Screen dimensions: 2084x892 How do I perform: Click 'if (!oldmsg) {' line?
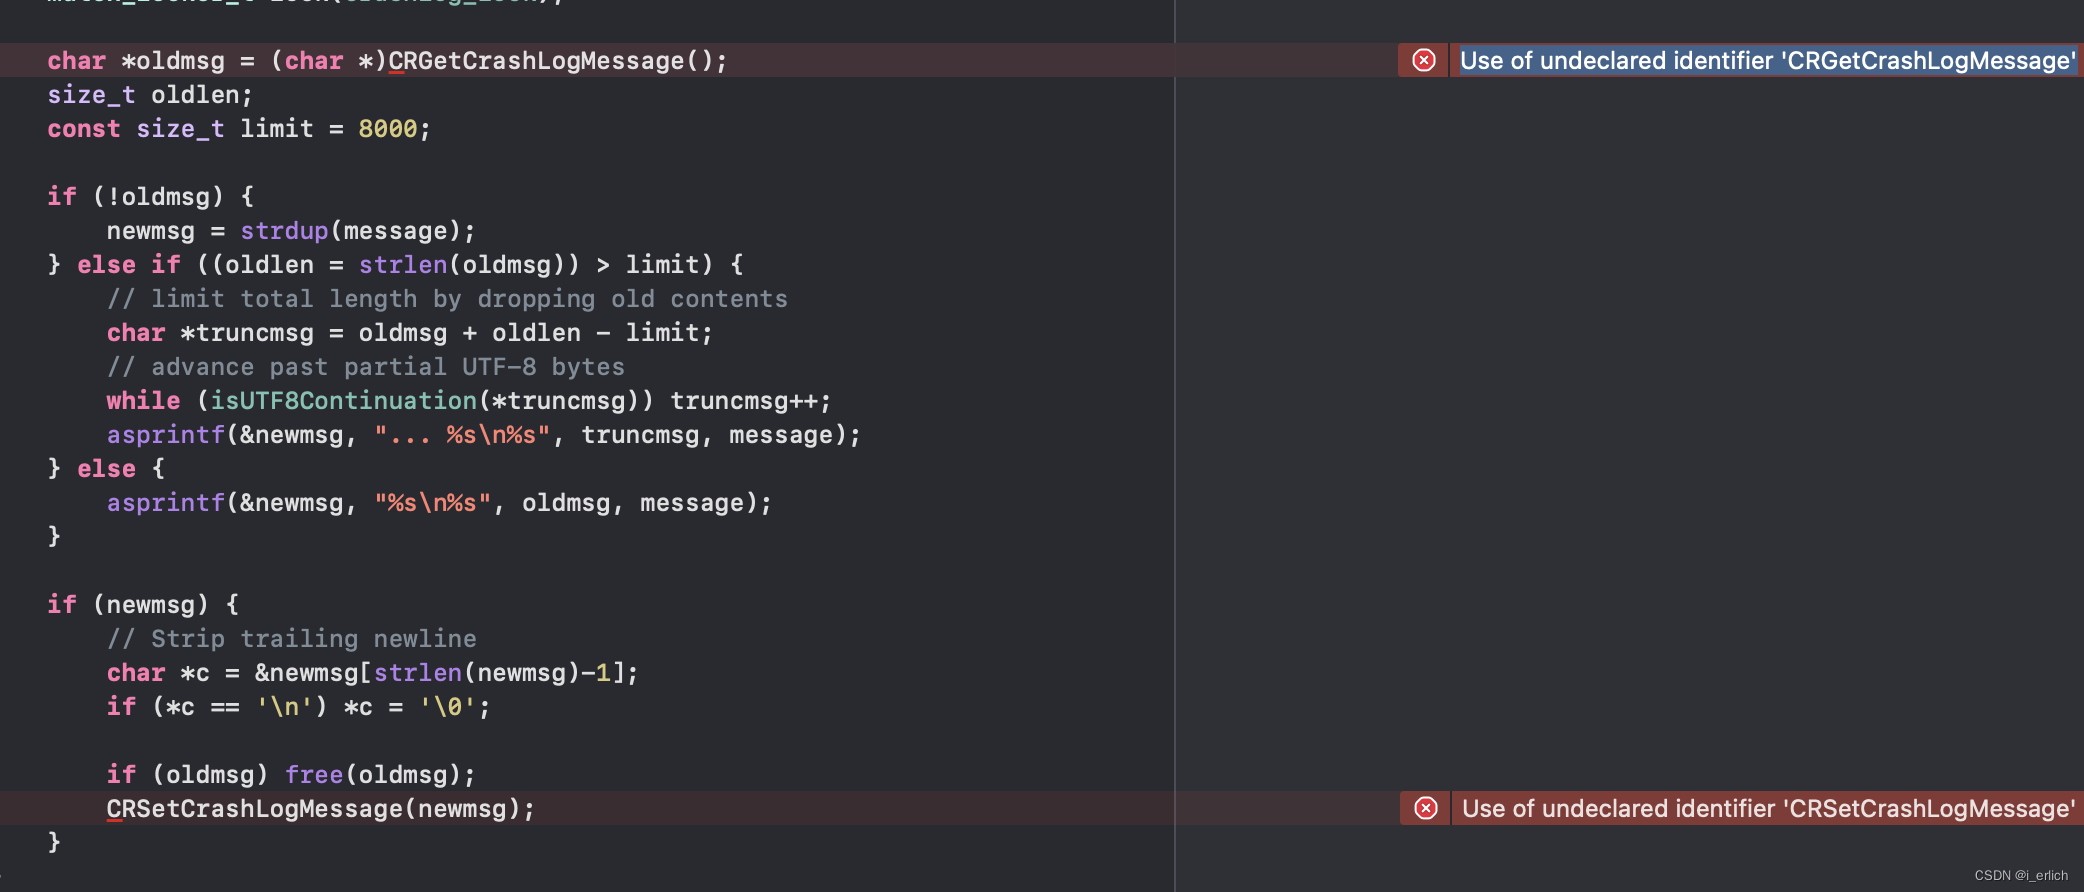coord(151,197)
